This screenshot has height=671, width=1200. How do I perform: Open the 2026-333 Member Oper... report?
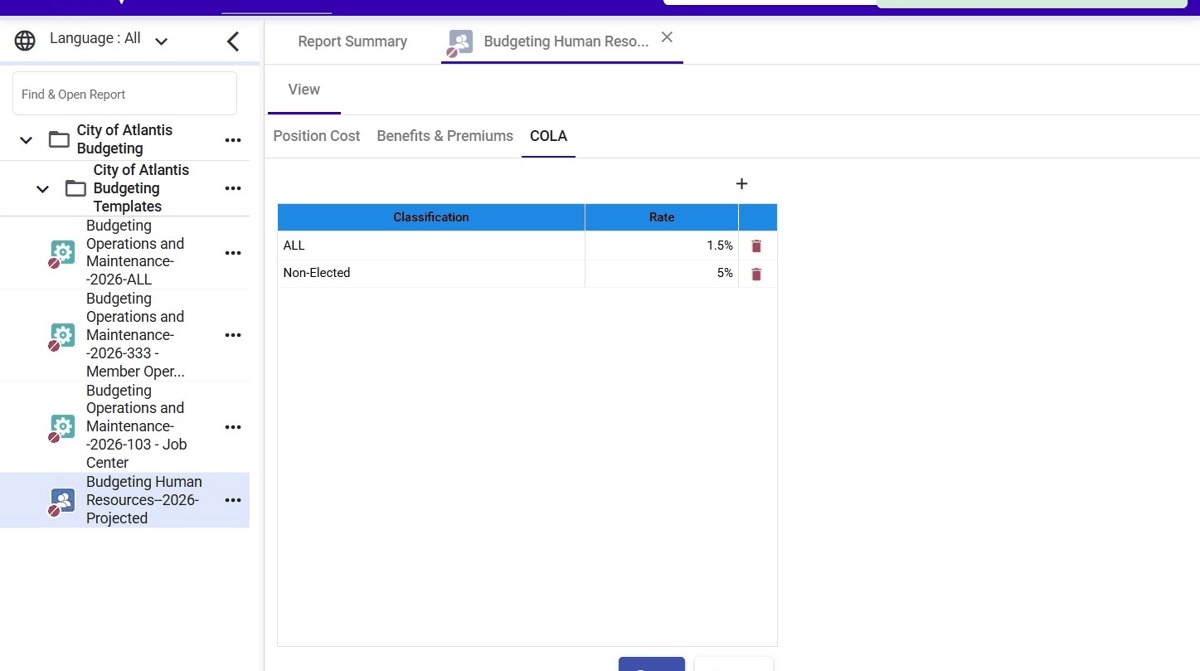click(135, 335)
